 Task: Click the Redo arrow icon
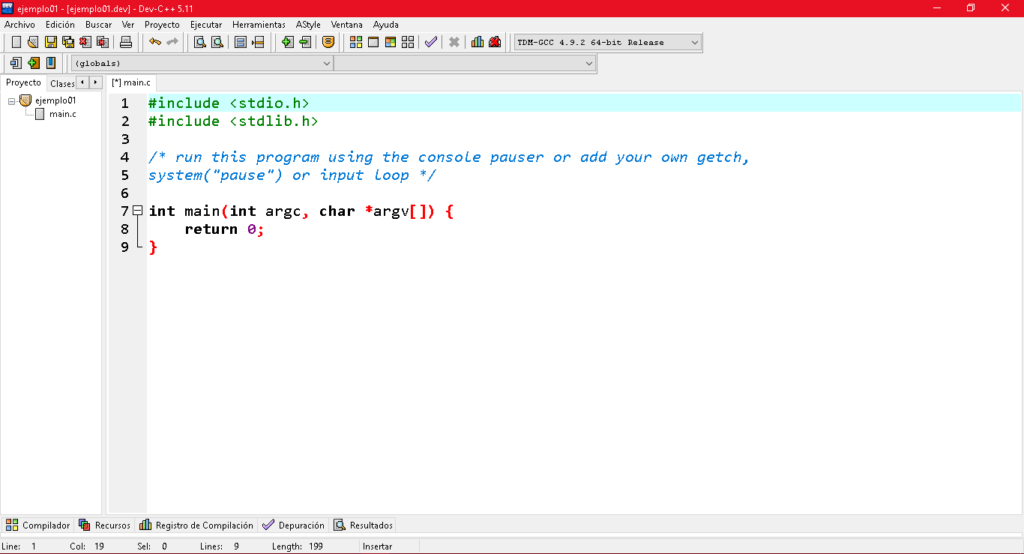tap(172, 42)
